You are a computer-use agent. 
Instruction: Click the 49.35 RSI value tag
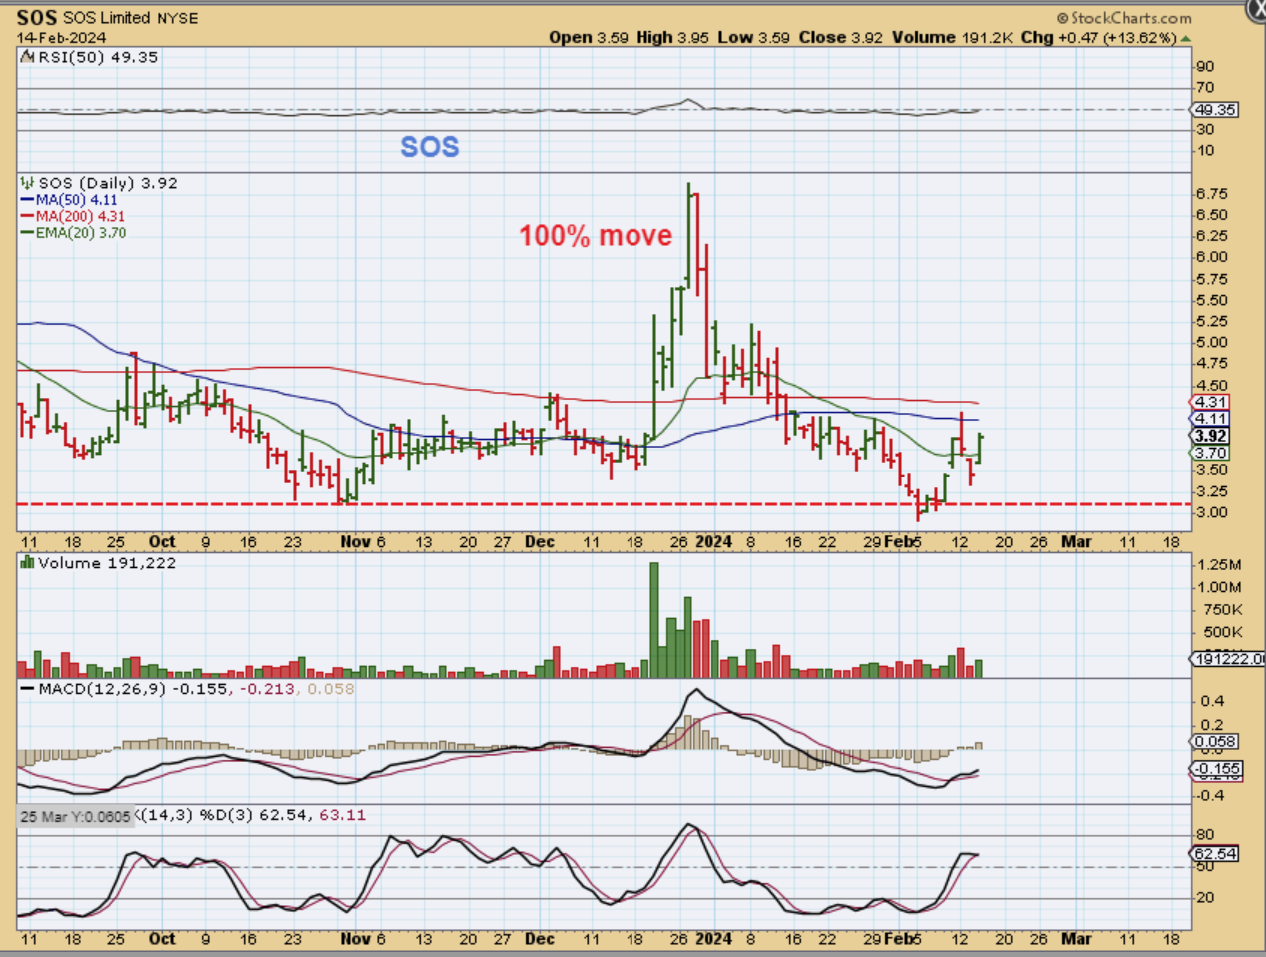pos(1215,110)
